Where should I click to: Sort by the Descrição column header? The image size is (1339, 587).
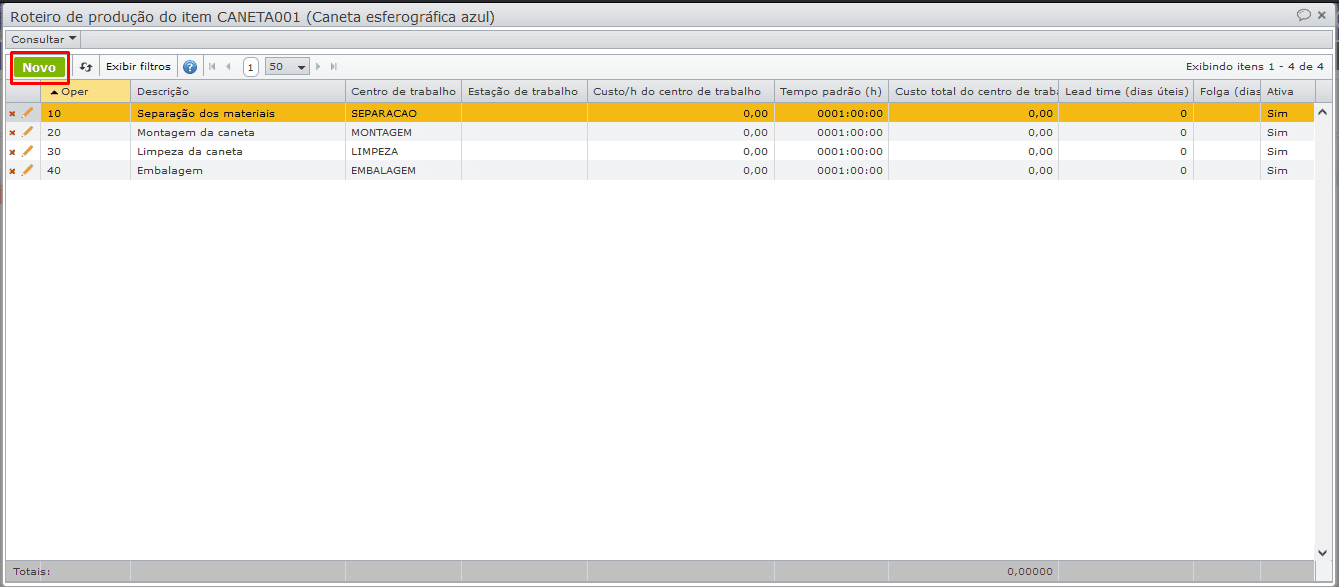tap(238, 91)
